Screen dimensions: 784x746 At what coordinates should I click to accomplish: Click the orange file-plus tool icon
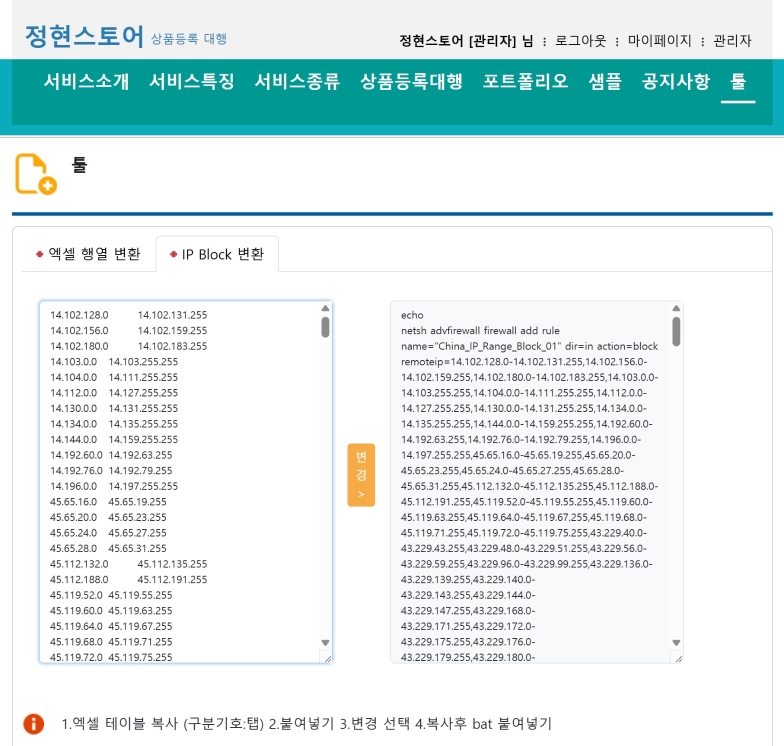[x=35, y=174]
